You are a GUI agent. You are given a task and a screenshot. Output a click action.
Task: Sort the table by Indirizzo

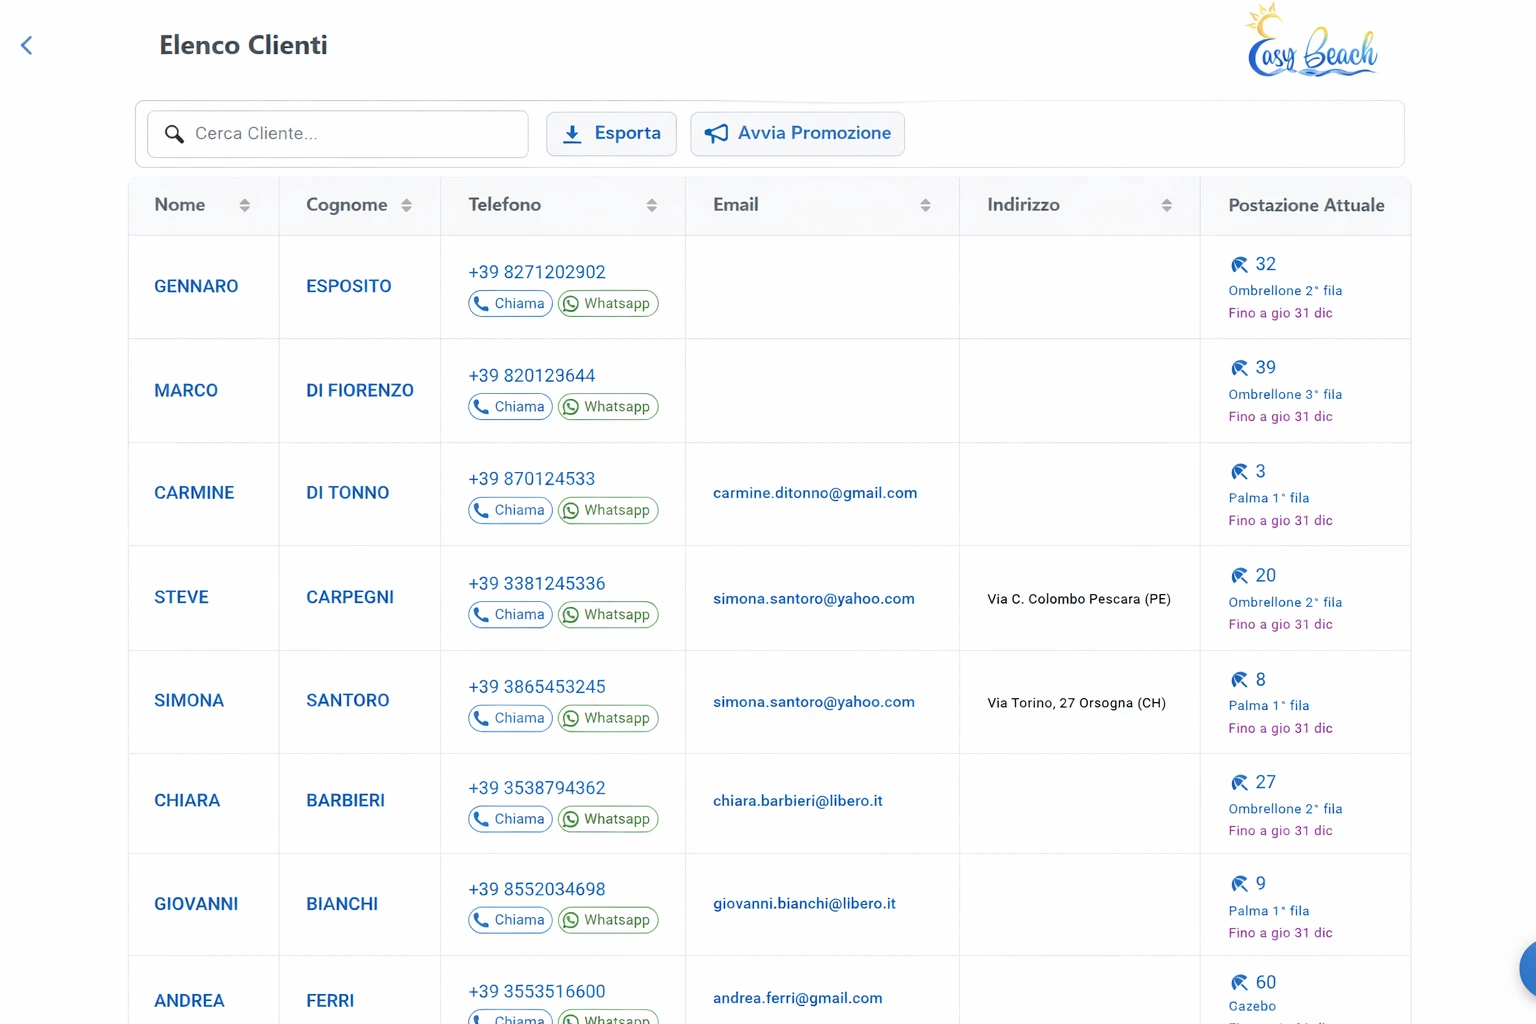click(1166, 205)
